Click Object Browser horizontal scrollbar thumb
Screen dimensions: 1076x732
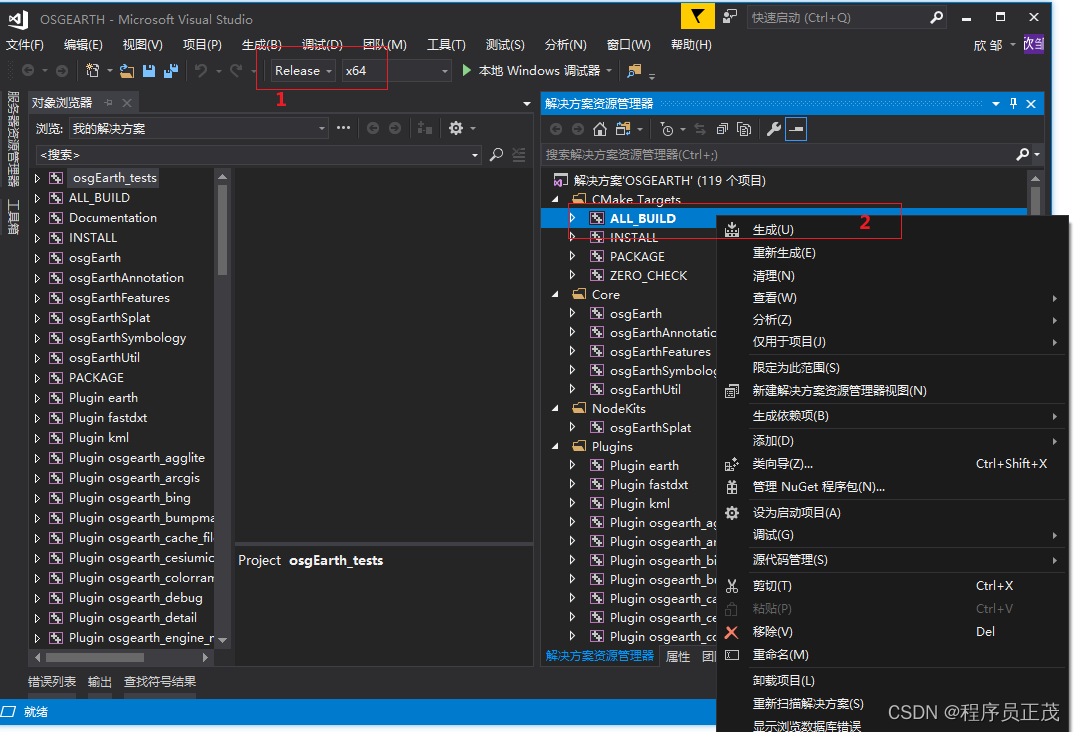point(95,657)
